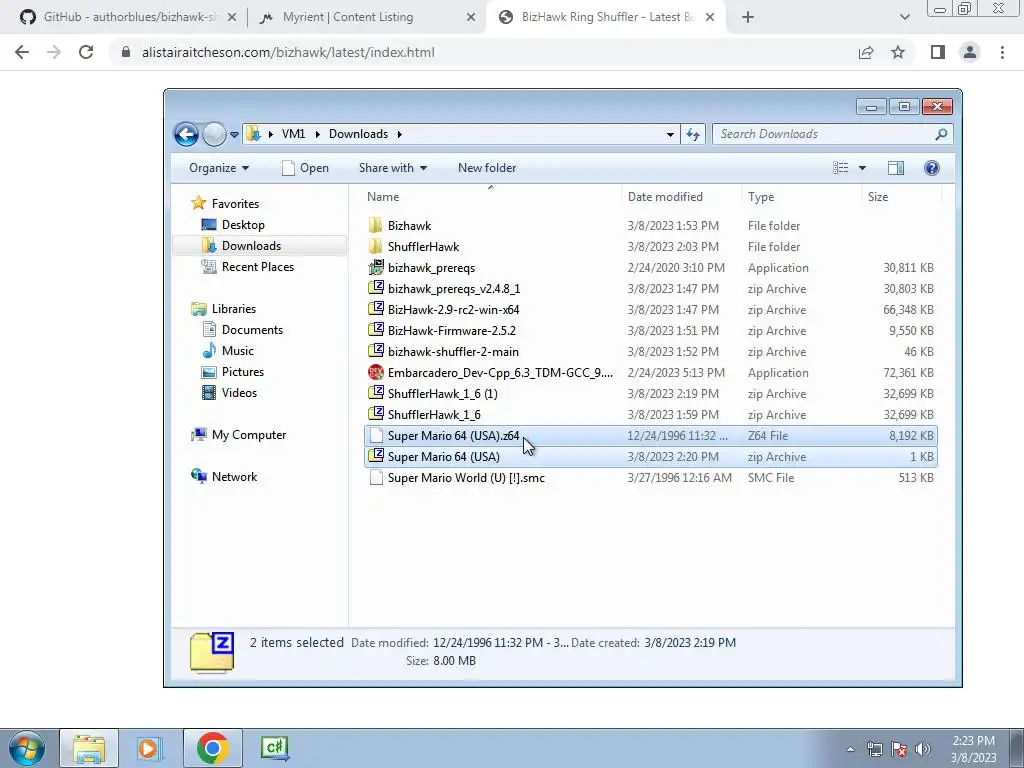
Task: Go back using Explorer's blue back arrow
Action: click(186, 135)
